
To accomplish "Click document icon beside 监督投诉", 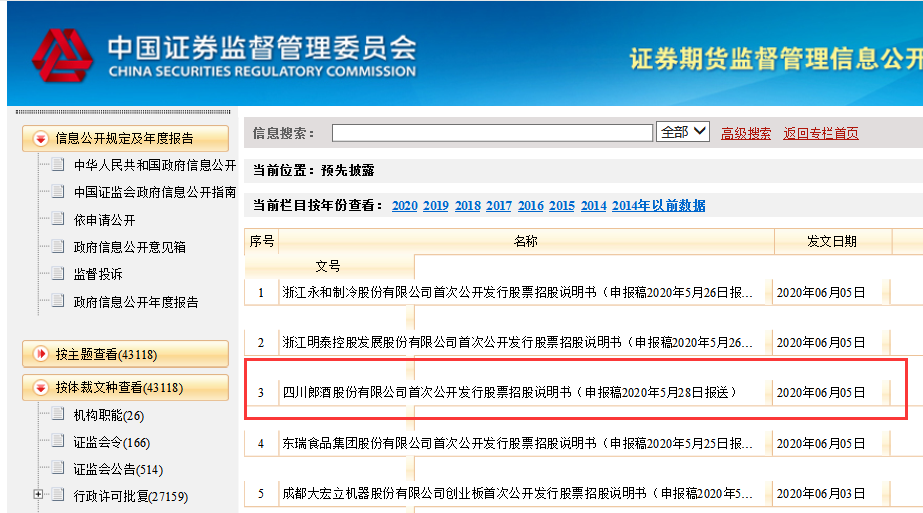I will (x=58, y=273).
